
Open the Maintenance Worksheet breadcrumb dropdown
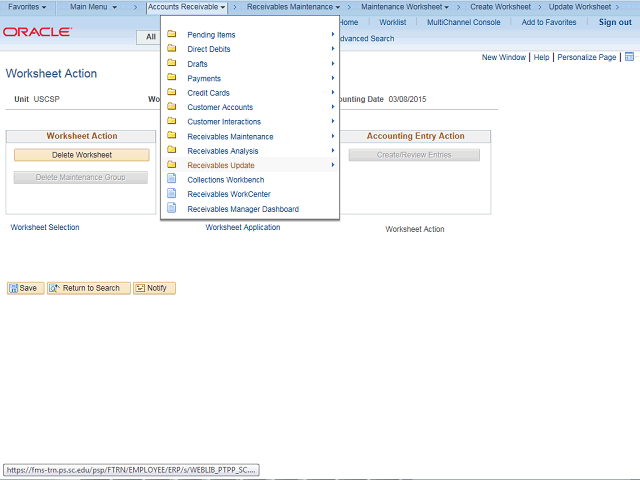point(404,7)
